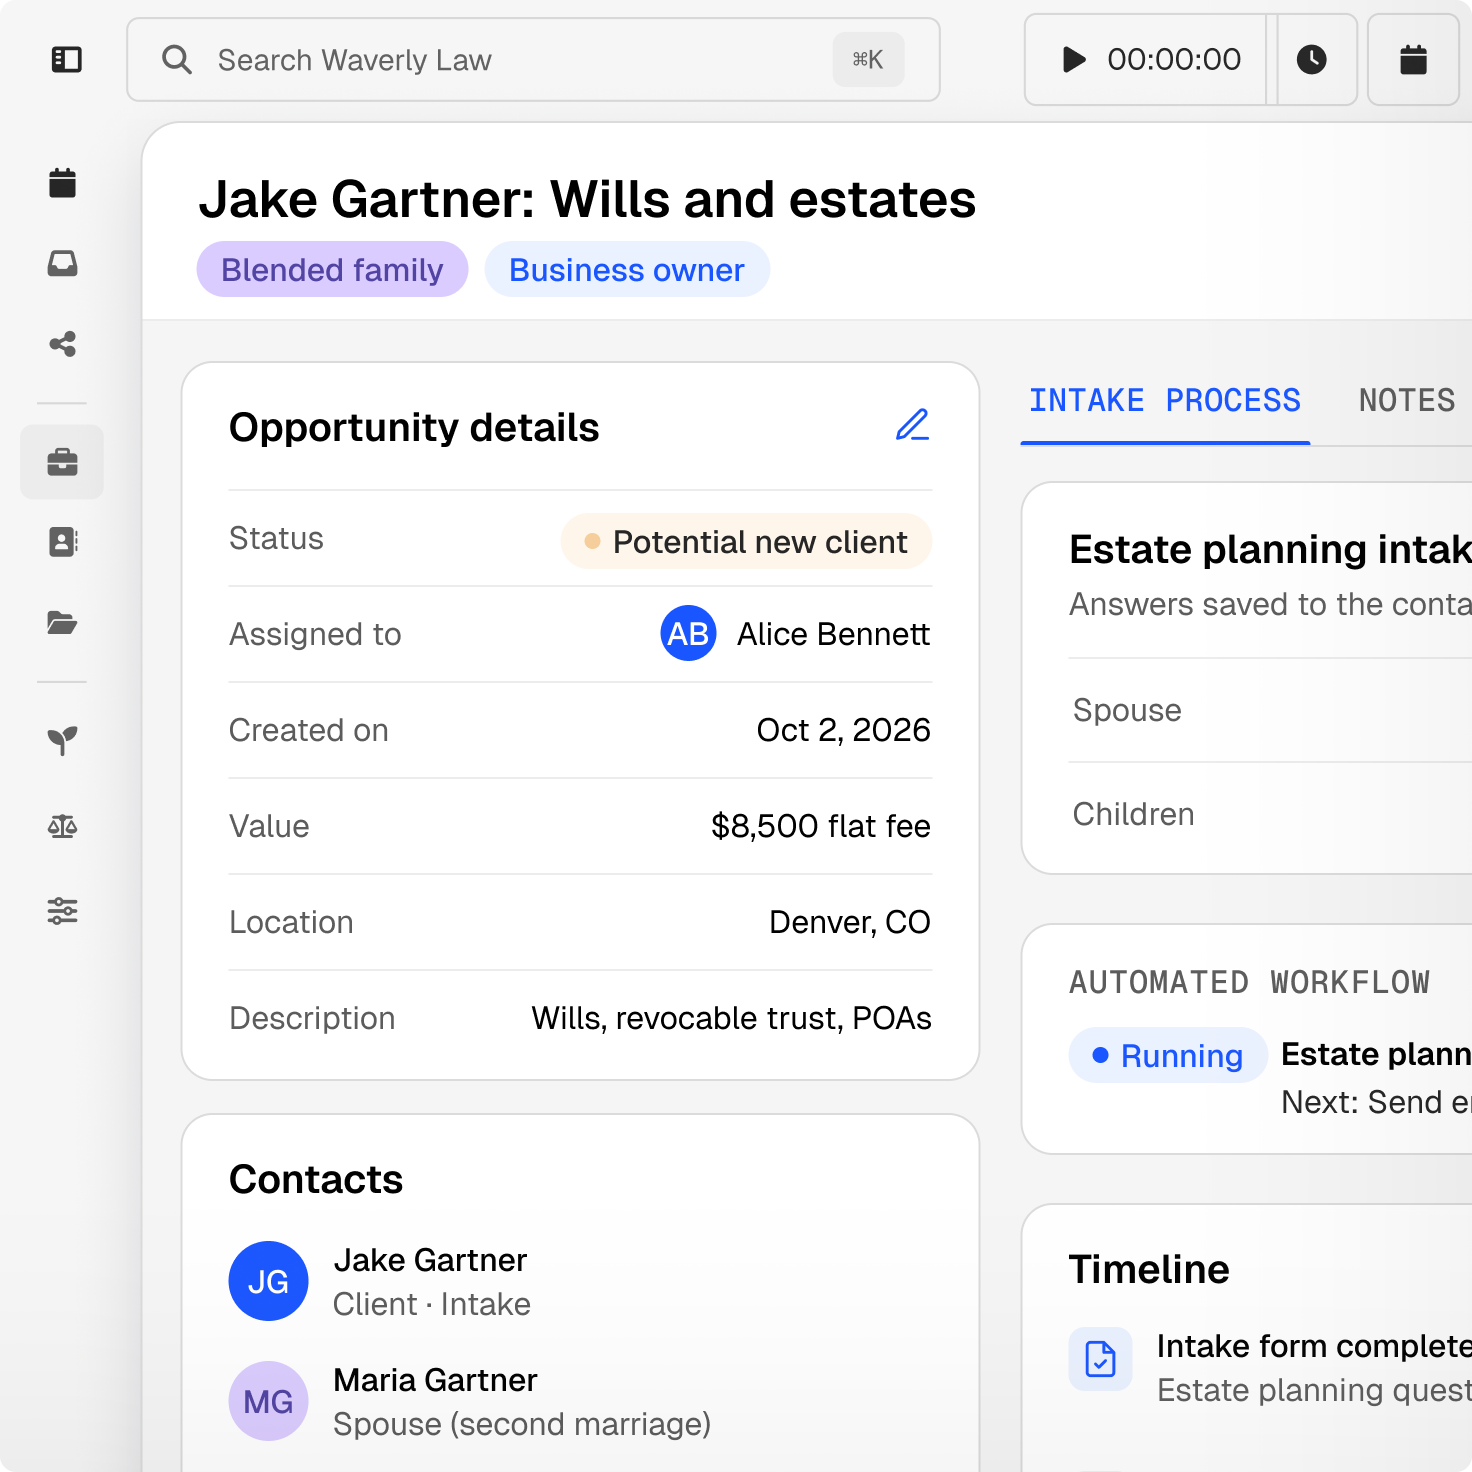This screenshot has width=1472, height=1472.
Task: Open the top-right calendar button
Action: pyautogui.click(x=1413, y=60)
